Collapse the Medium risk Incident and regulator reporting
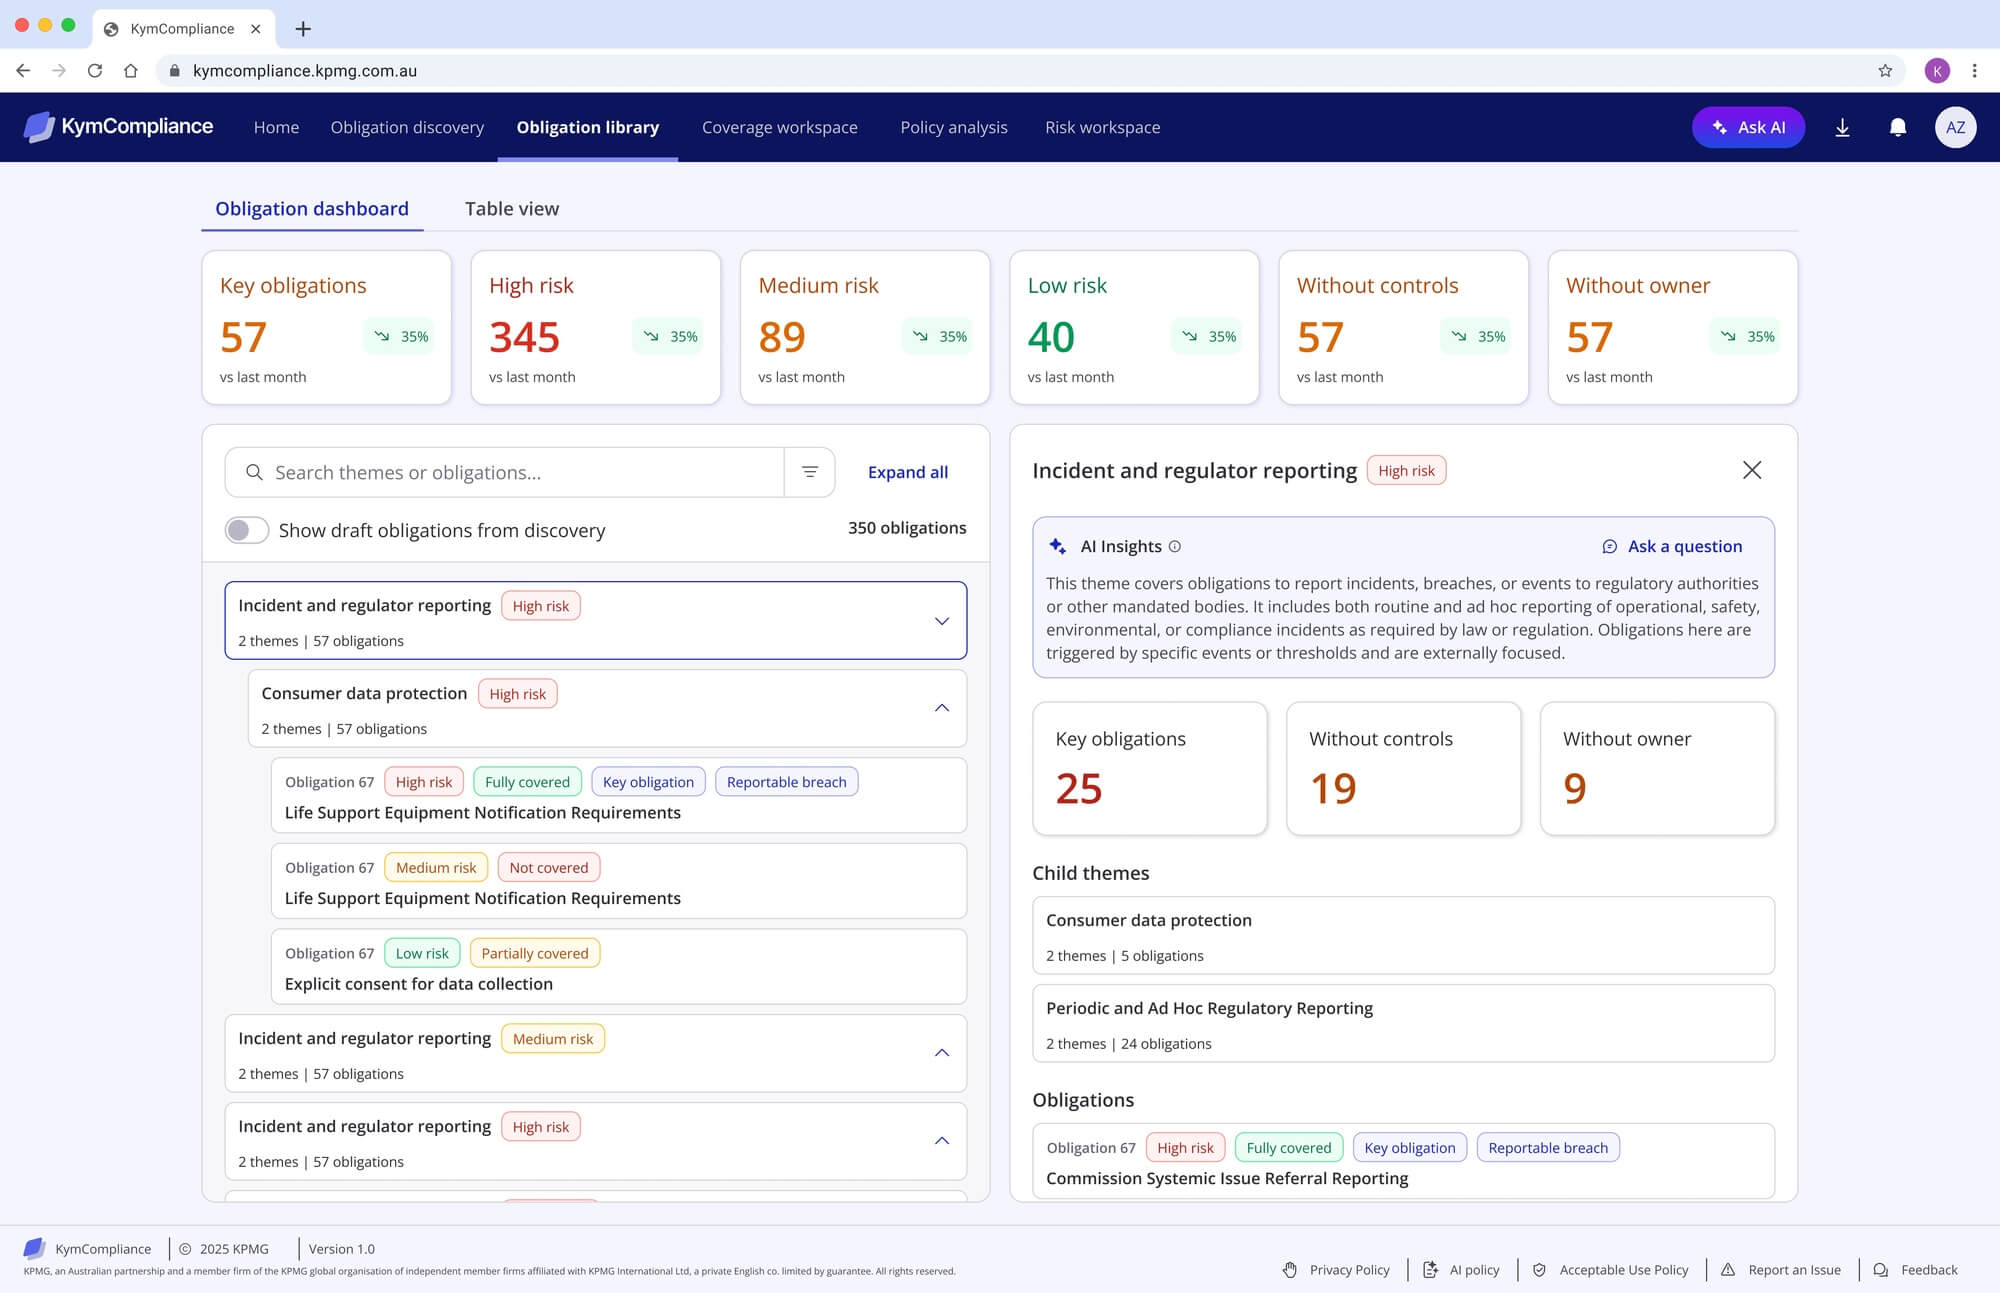 click(942, 1053)
